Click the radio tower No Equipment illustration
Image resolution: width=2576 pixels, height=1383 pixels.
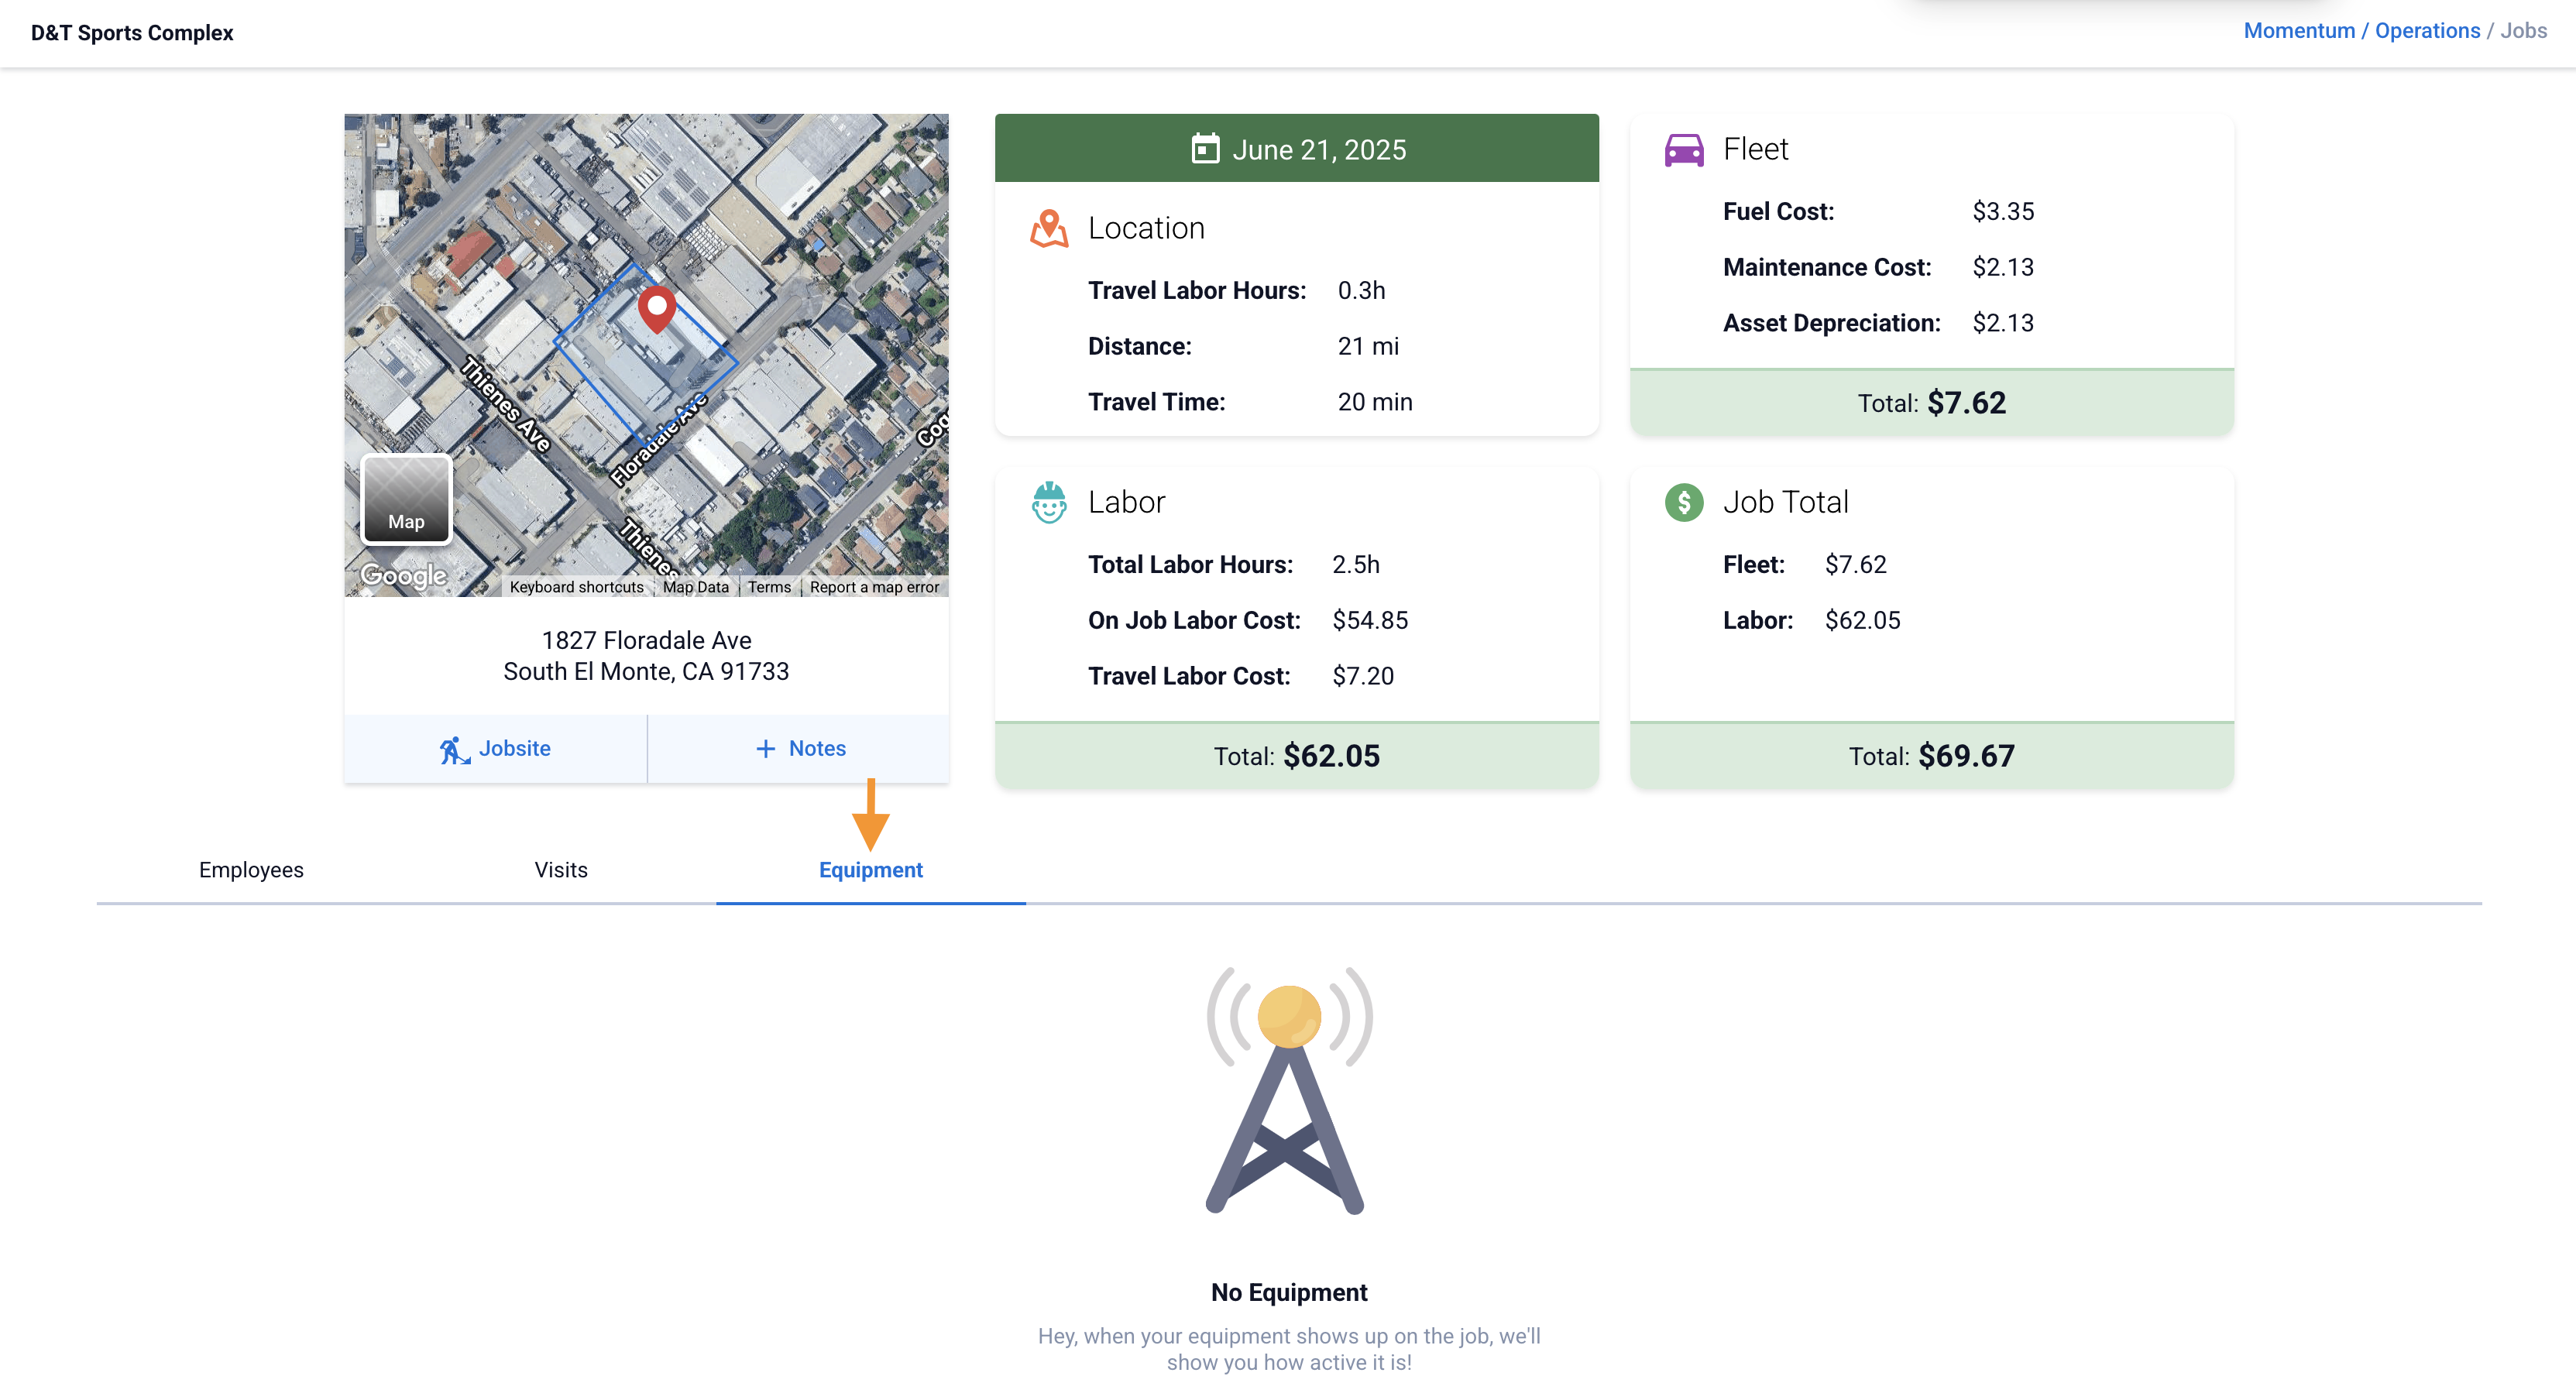click(1288, 1090)
